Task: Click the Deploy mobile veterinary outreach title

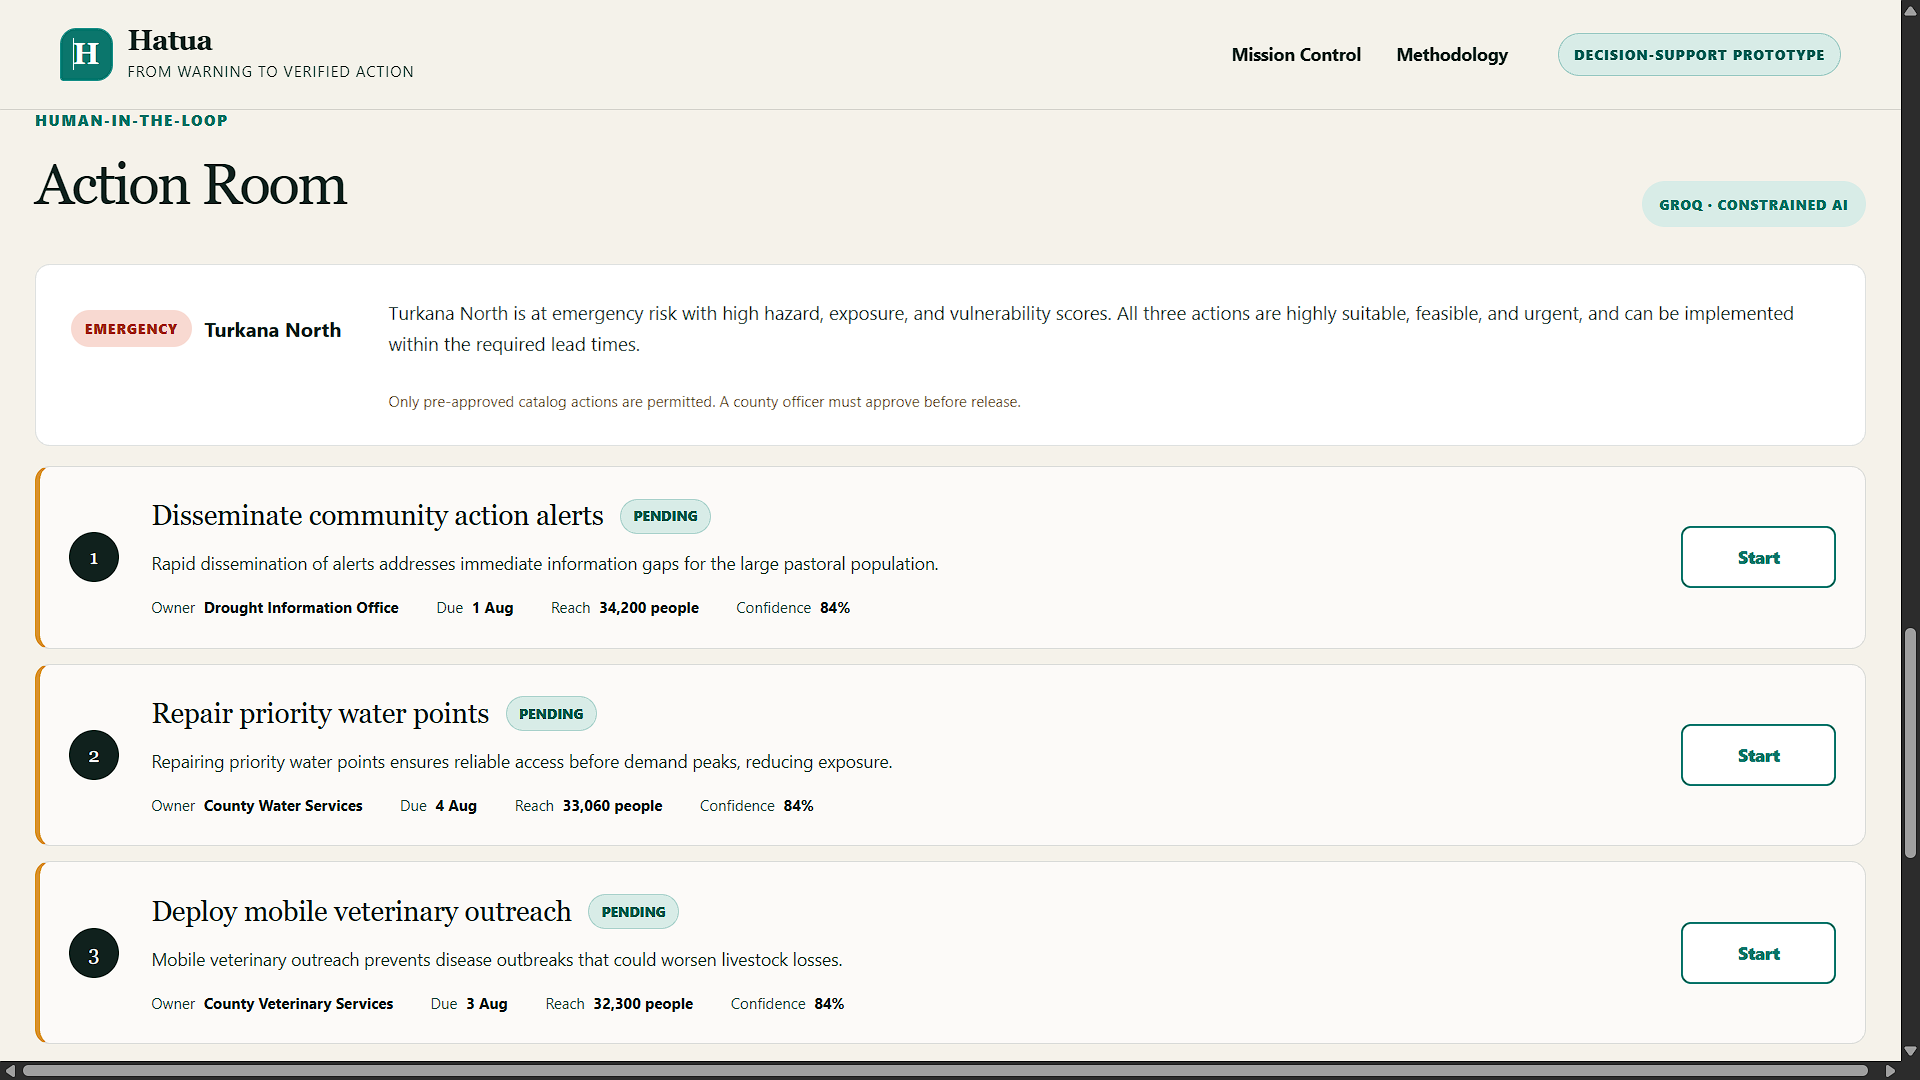Action: tap(361, 911)
